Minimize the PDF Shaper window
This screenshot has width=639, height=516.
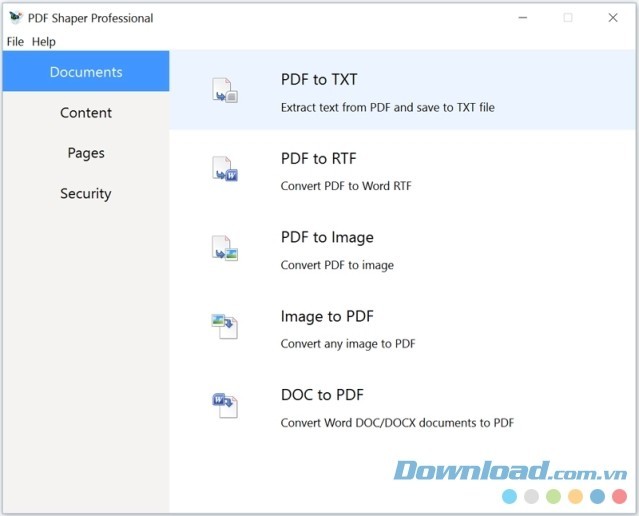(523, 18)
